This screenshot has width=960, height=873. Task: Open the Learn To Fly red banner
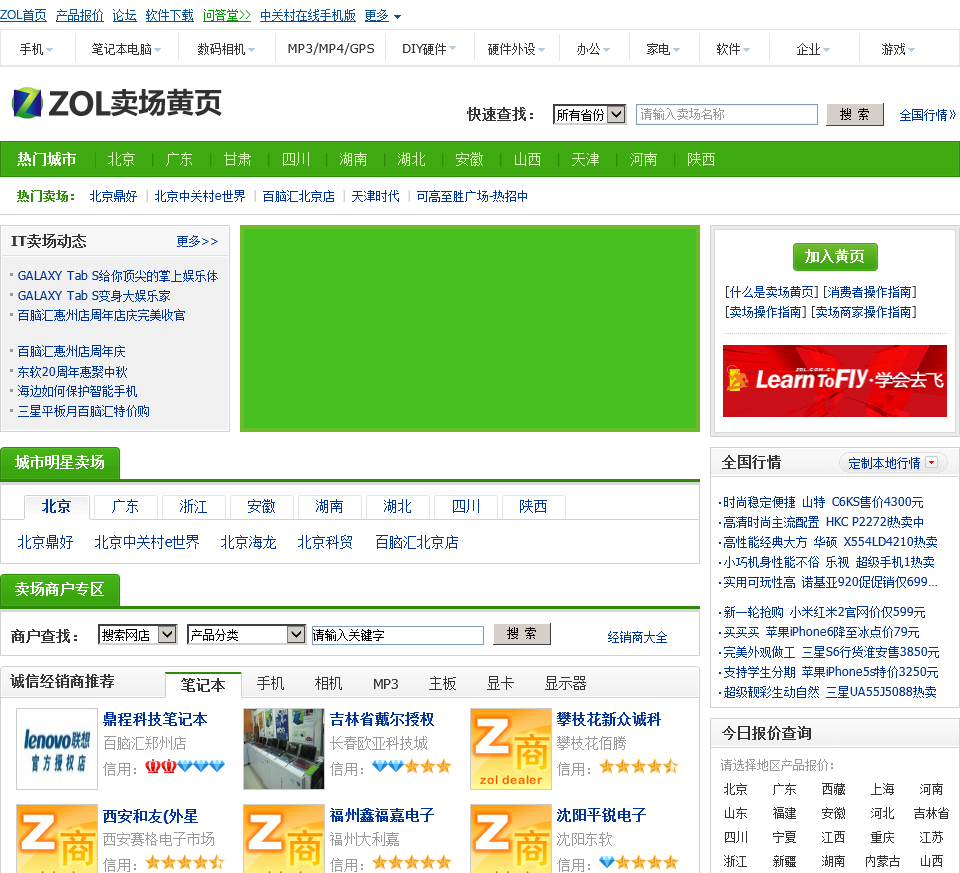834,381
